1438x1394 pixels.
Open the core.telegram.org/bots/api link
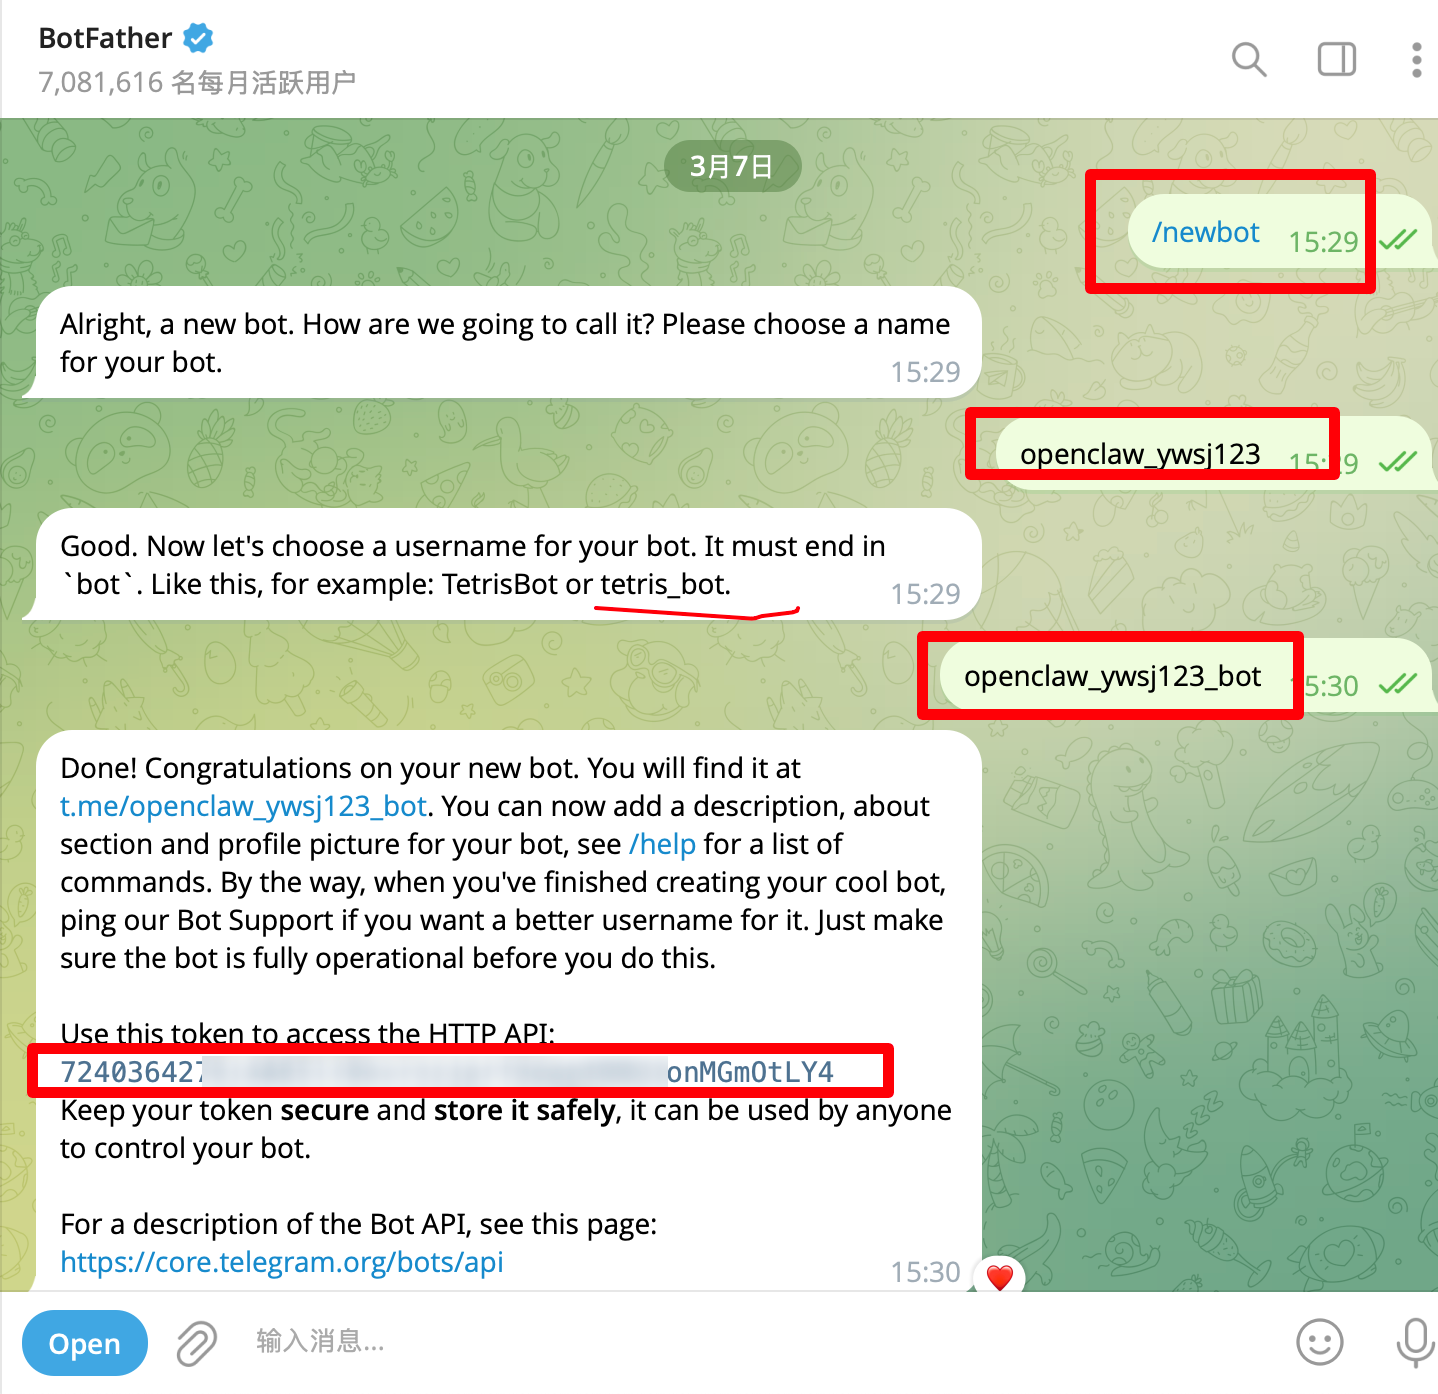[282, 1262]
